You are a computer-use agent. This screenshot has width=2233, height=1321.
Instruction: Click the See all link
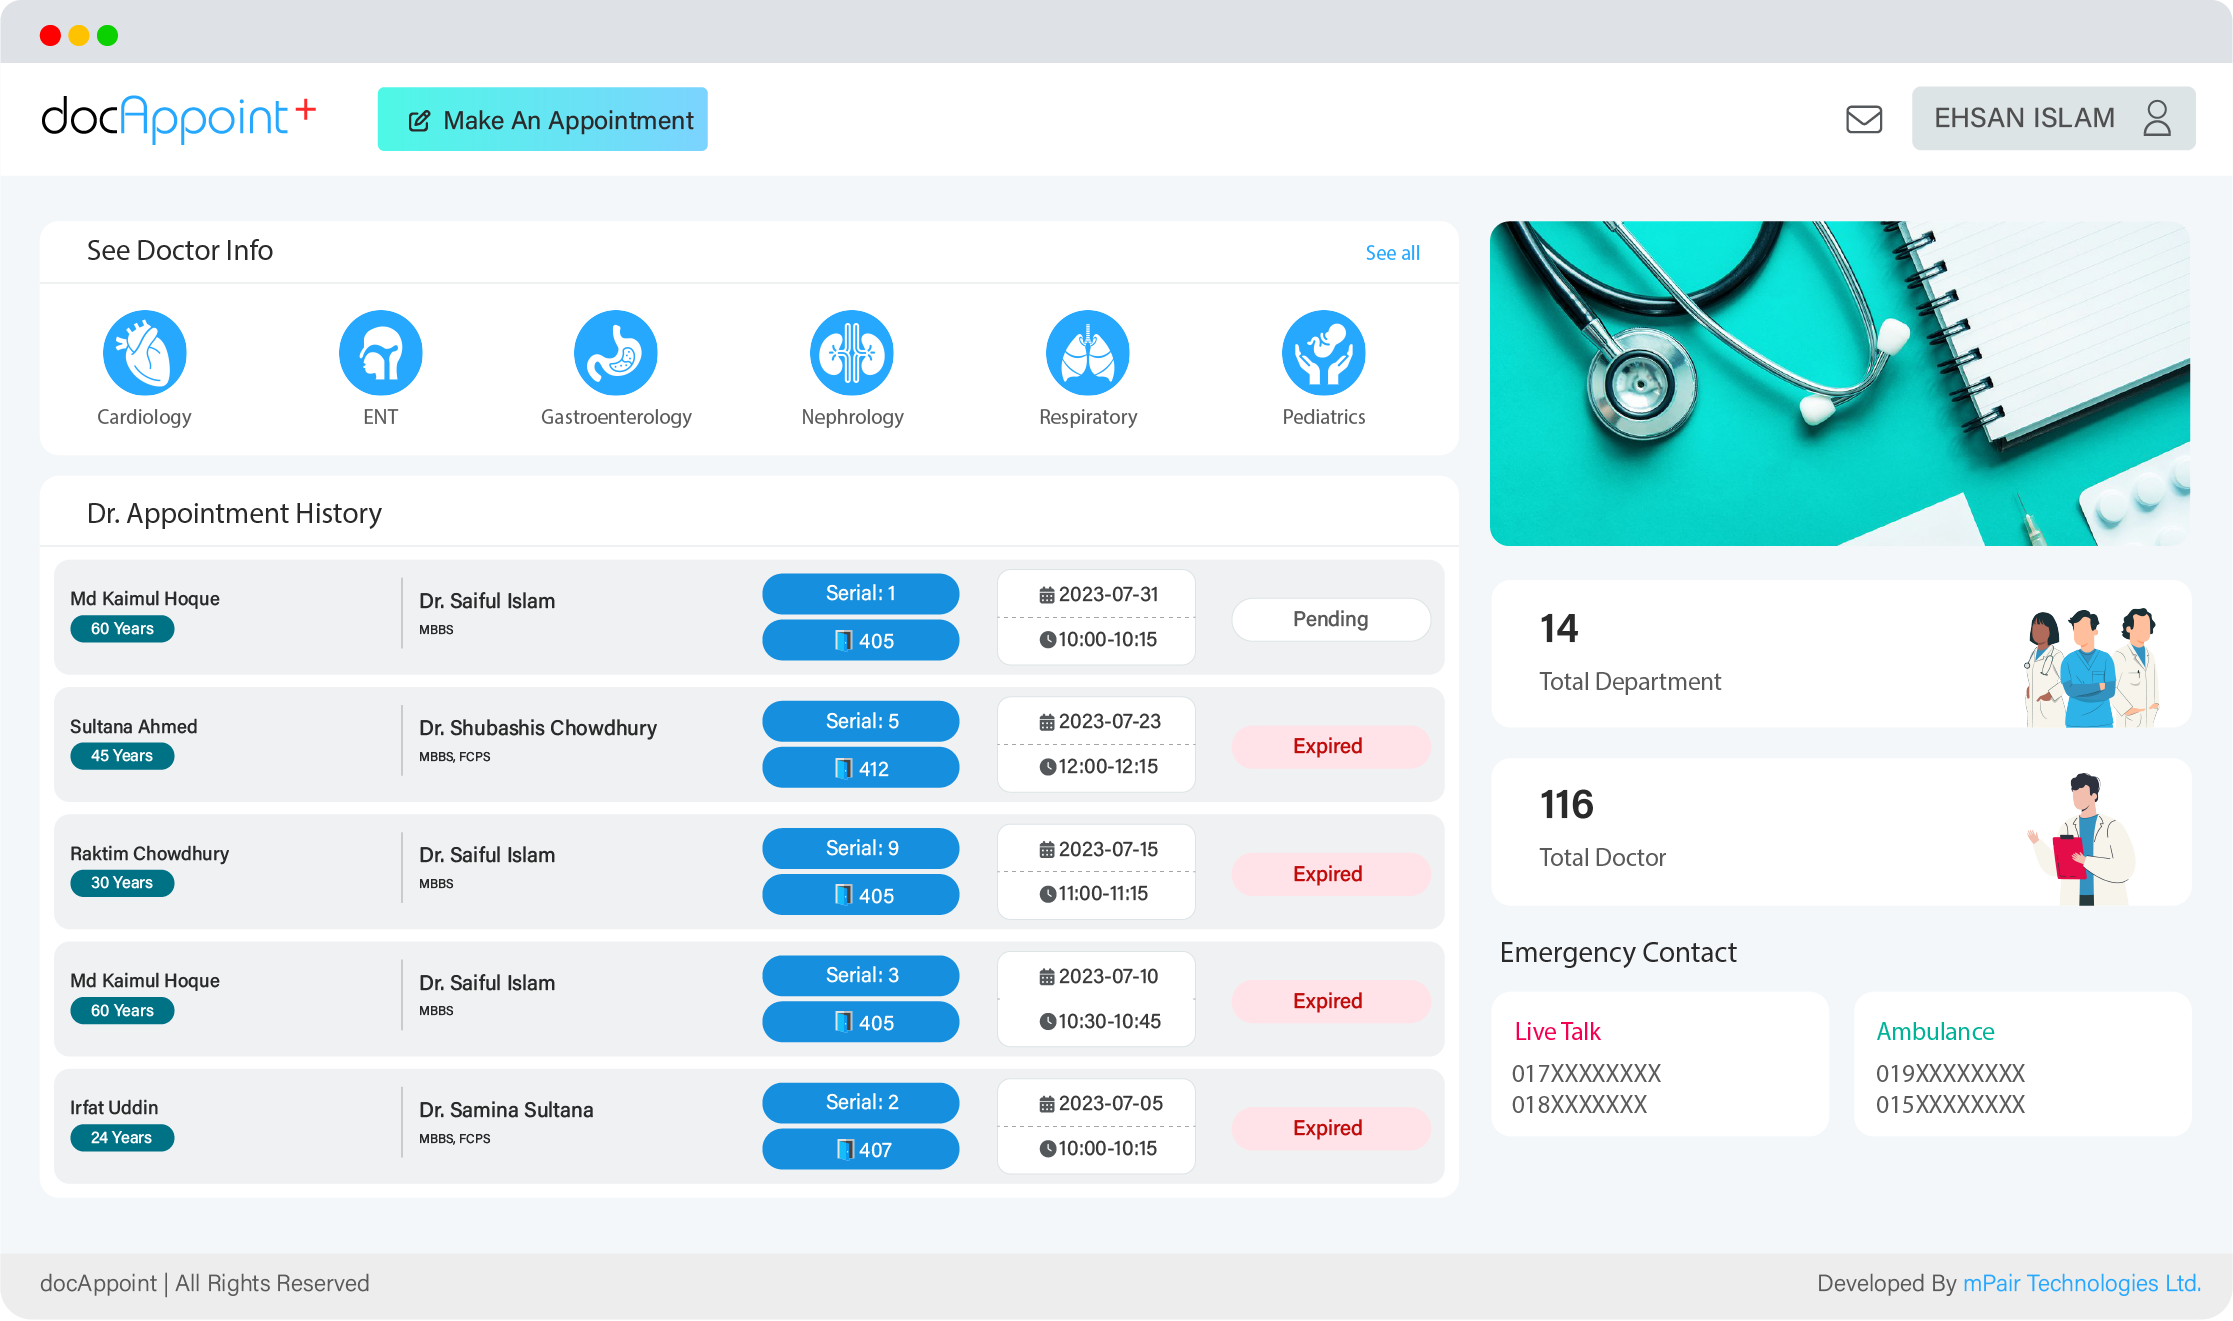(1392, 253)
